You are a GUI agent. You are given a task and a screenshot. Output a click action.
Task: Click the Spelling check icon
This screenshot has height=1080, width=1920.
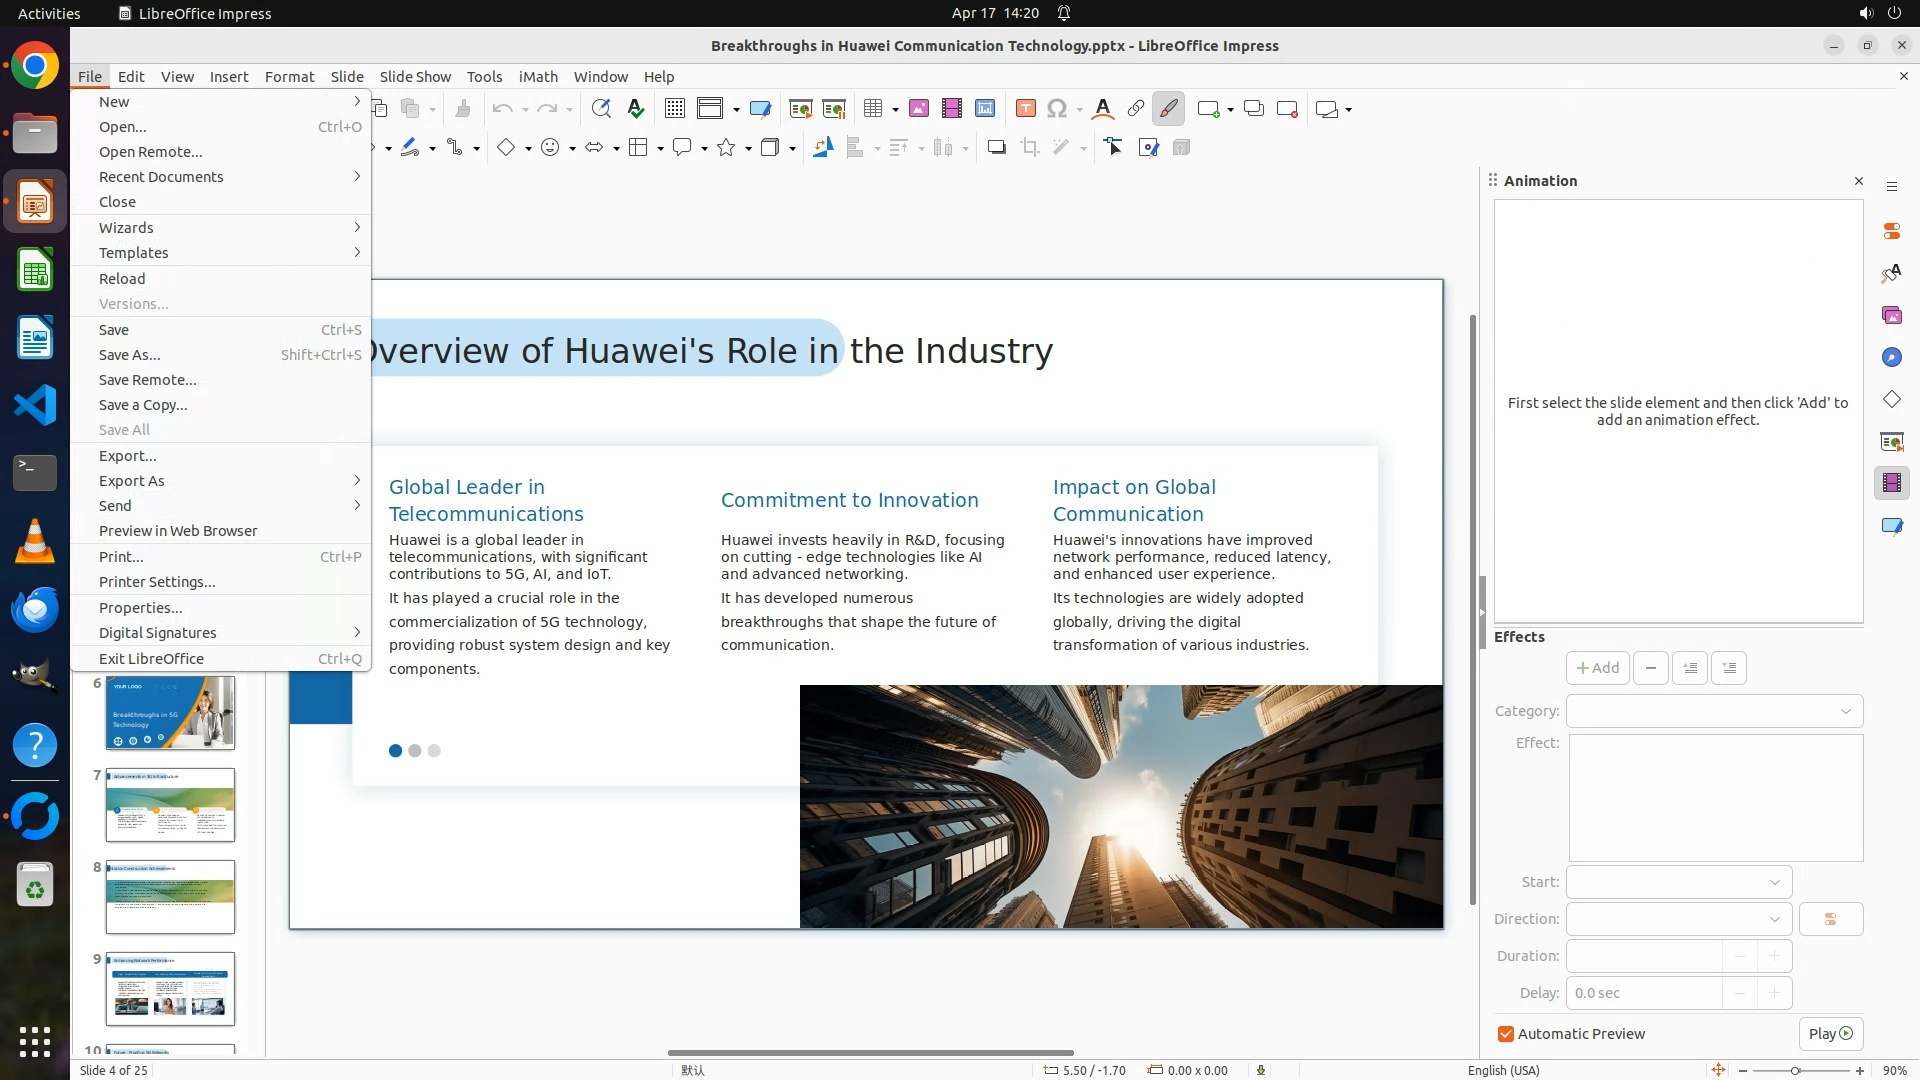635,109
